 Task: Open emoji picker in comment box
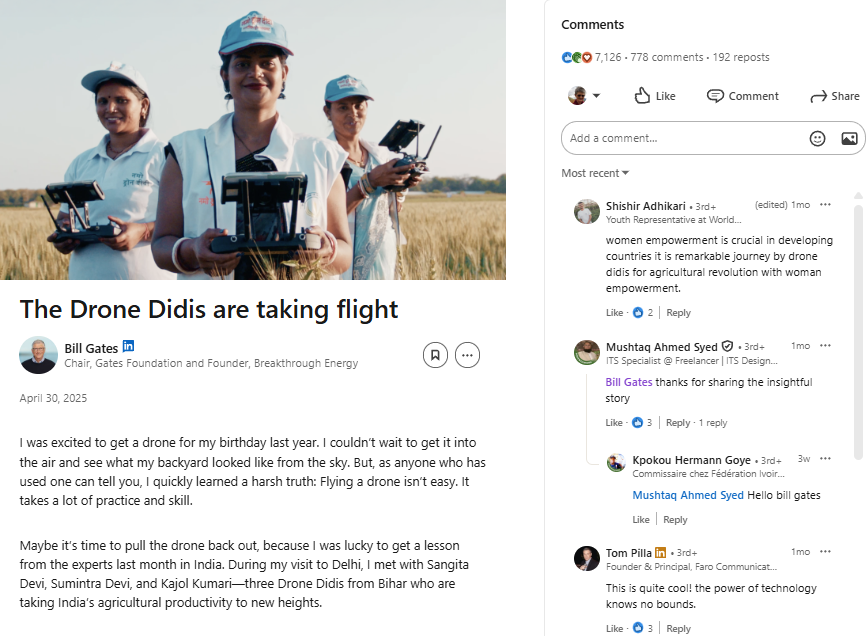pos(817,138)
